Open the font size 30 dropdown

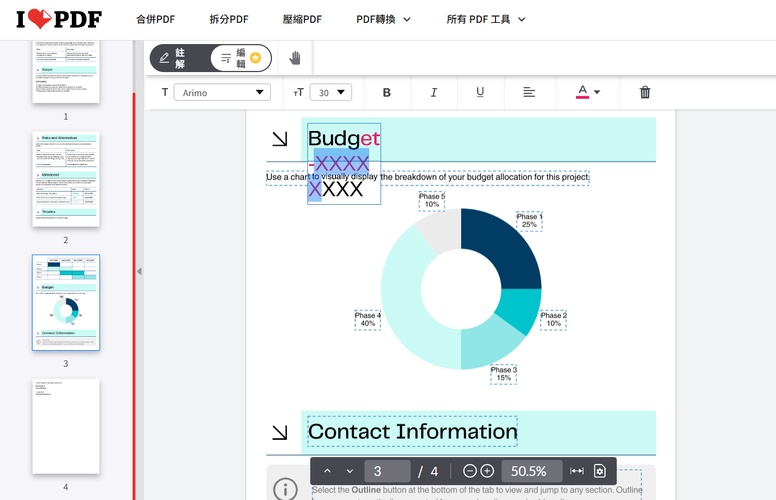[330, 92]
